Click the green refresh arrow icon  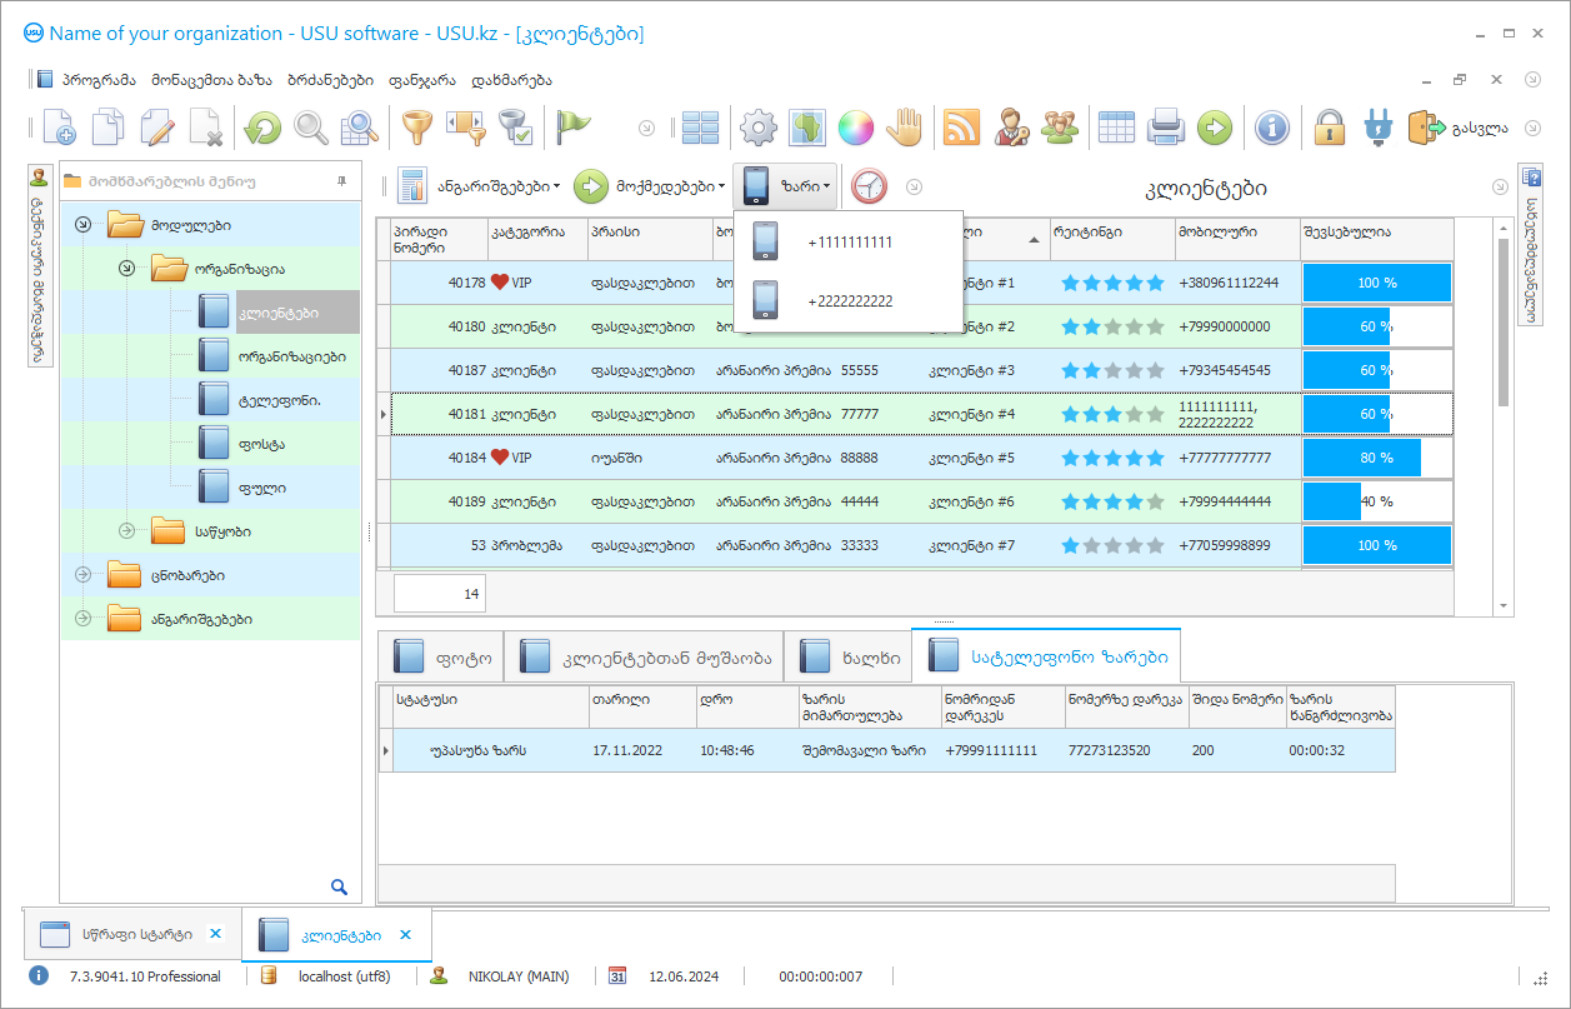[x=263, y=128]
